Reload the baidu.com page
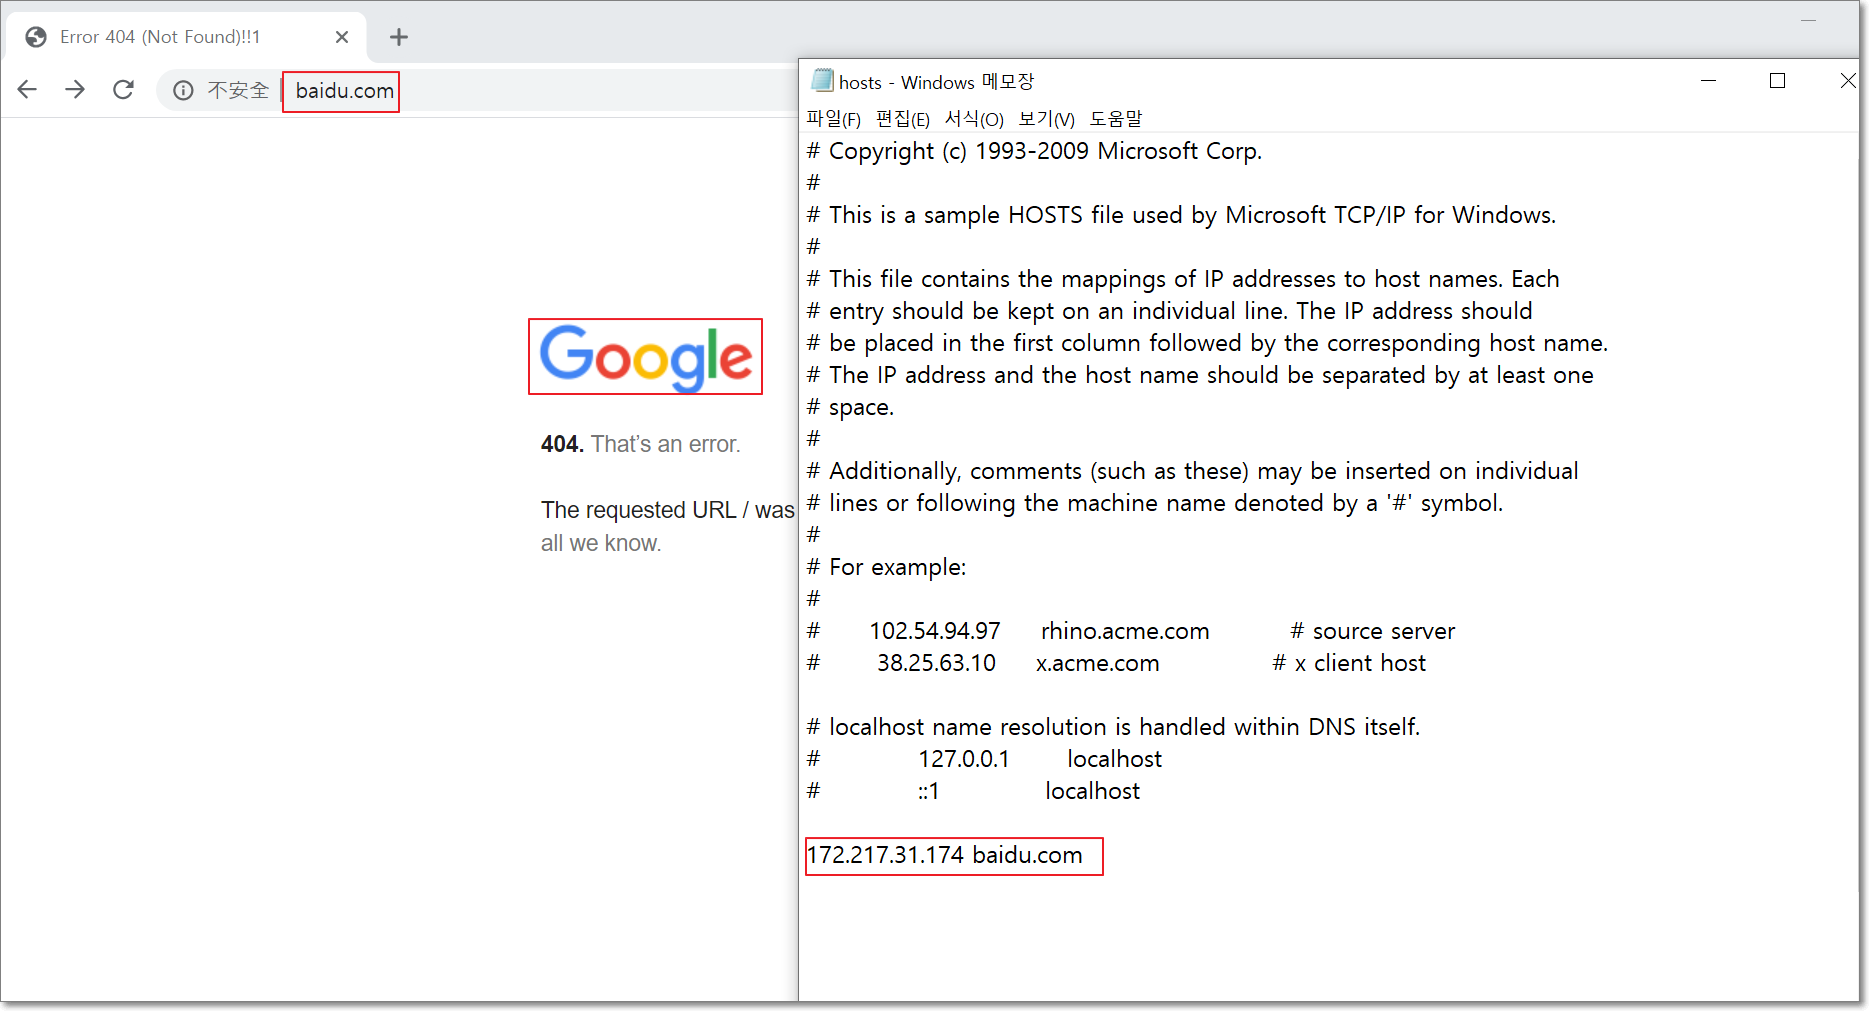1869x1011 pixels. point(123,90)
